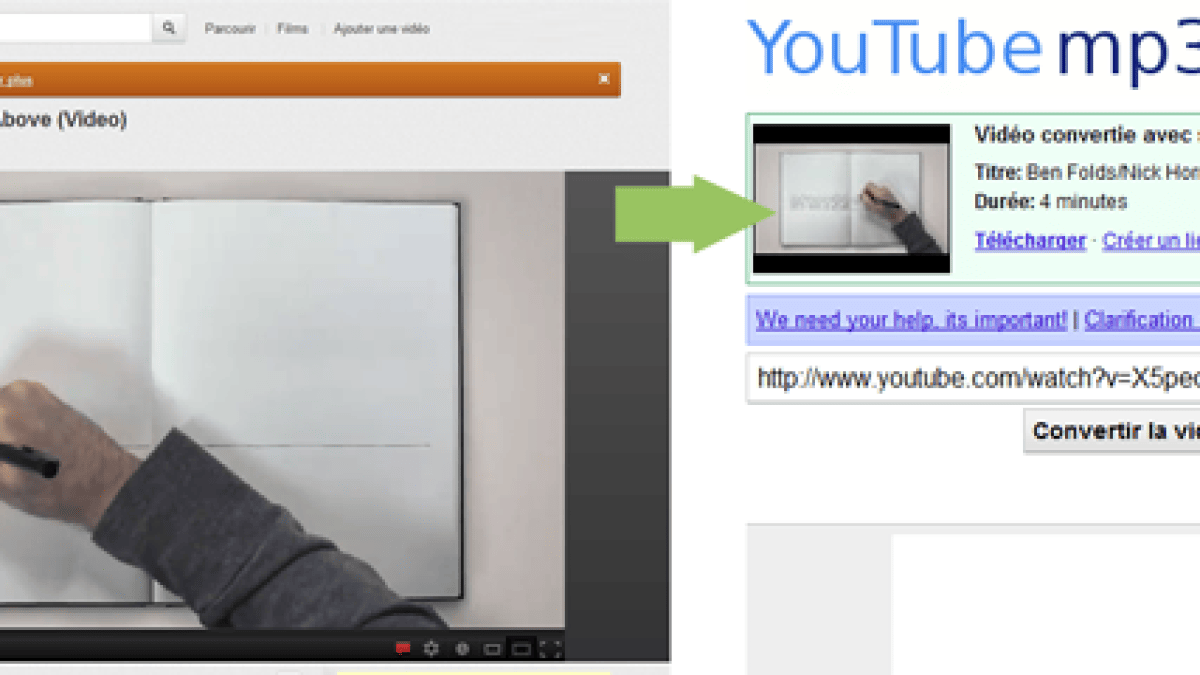Click the Convertir la vidéo button
This screenshot has width=1200, height=675.
[1112, 431]
